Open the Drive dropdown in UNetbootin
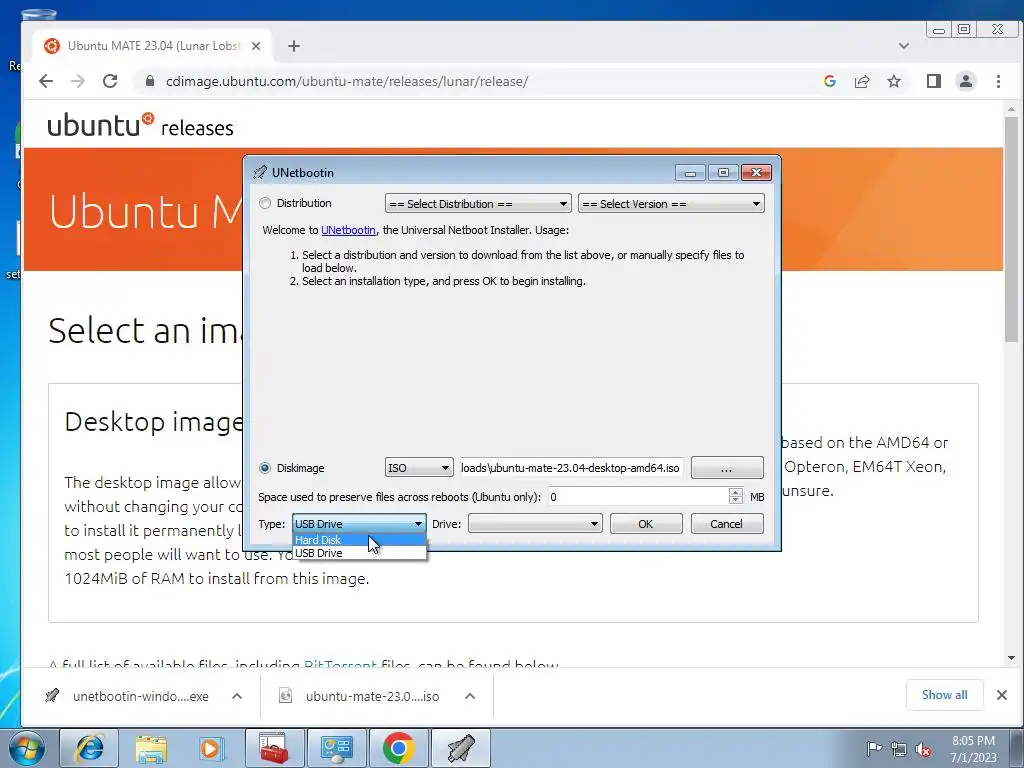 click(x=535, y=524)
